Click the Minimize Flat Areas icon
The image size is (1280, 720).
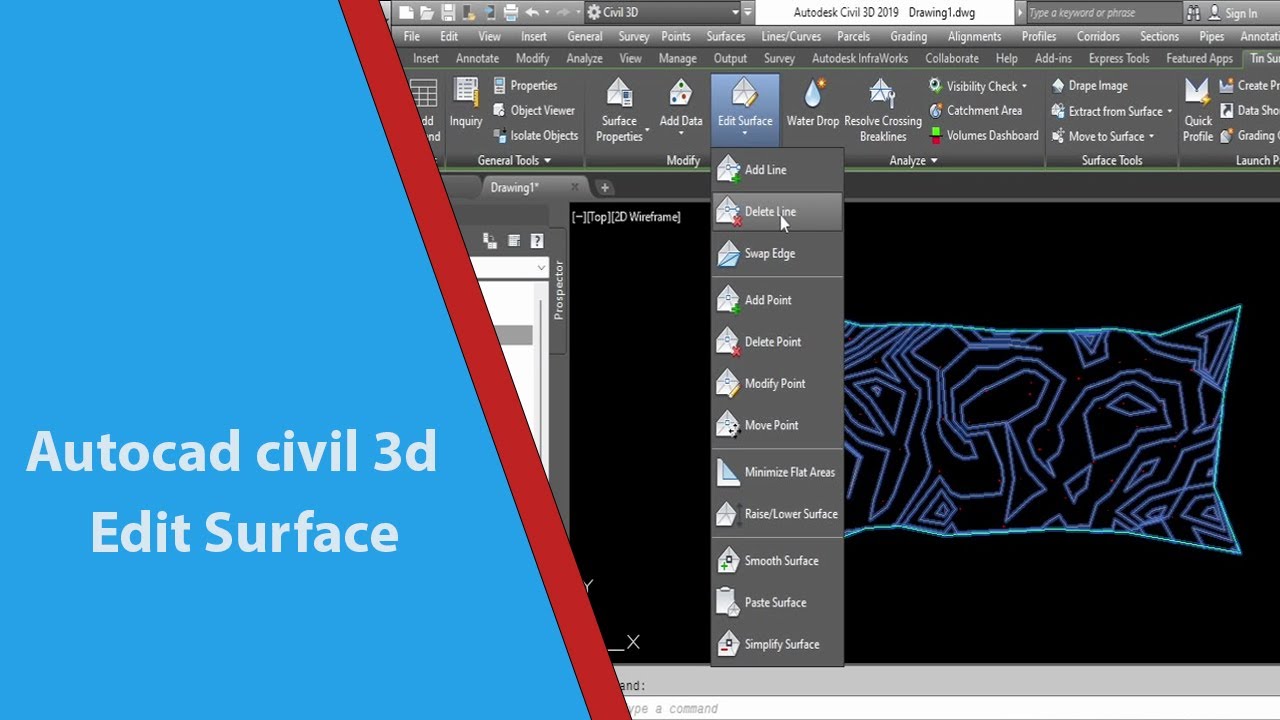coord(728,472)
